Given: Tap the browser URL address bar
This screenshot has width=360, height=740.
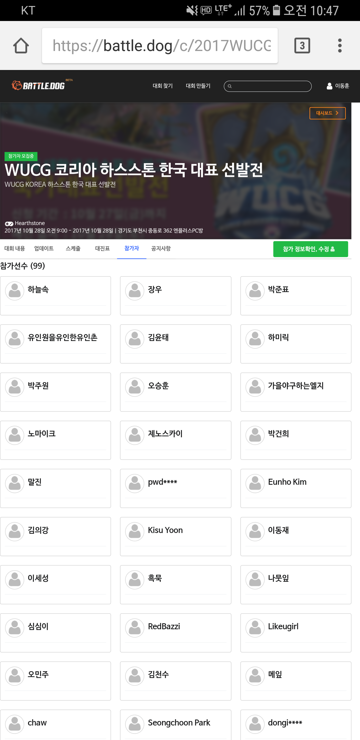Looking at the screenshot, I should (160, 46).
